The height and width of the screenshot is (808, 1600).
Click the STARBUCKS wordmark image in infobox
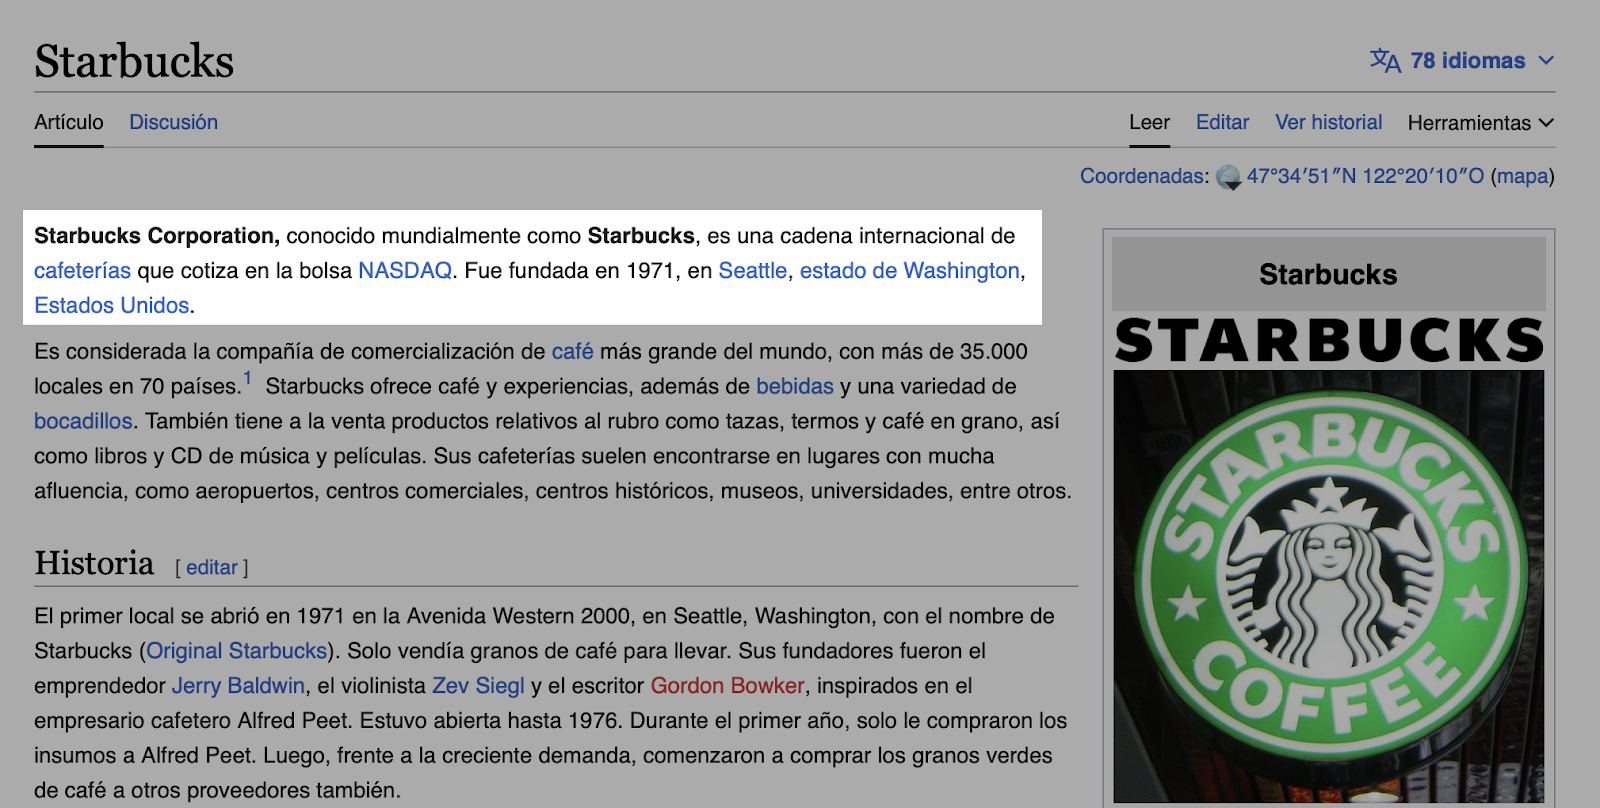[1329, 340]
